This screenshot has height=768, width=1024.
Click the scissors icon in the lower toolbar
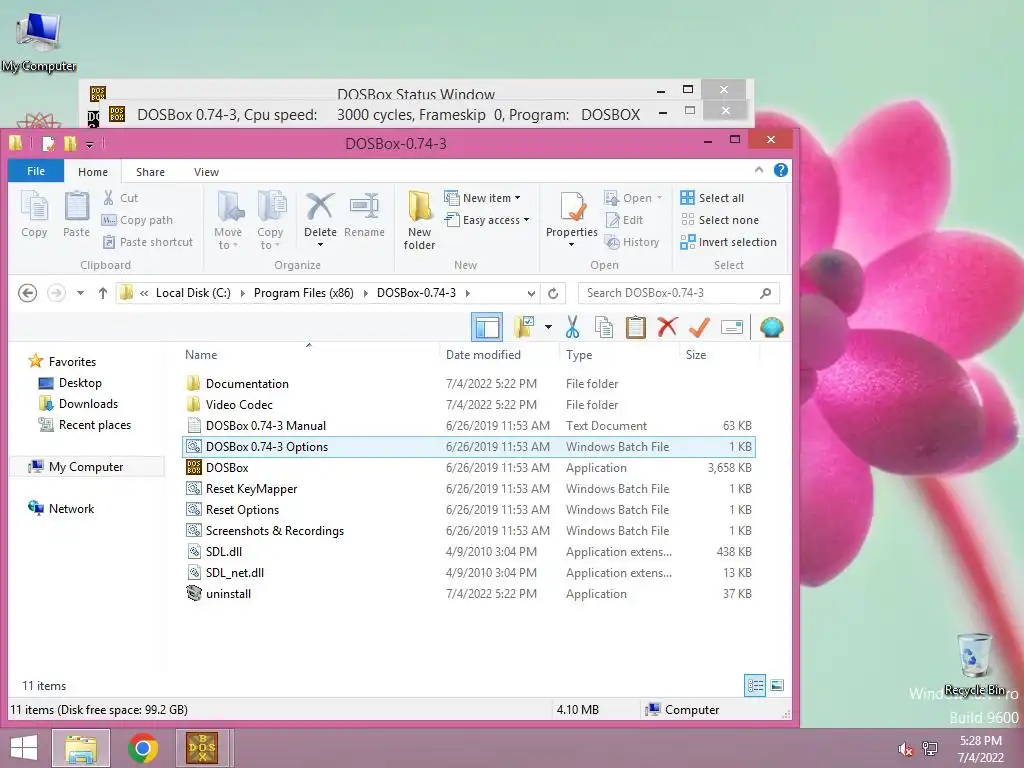(573, 327)
